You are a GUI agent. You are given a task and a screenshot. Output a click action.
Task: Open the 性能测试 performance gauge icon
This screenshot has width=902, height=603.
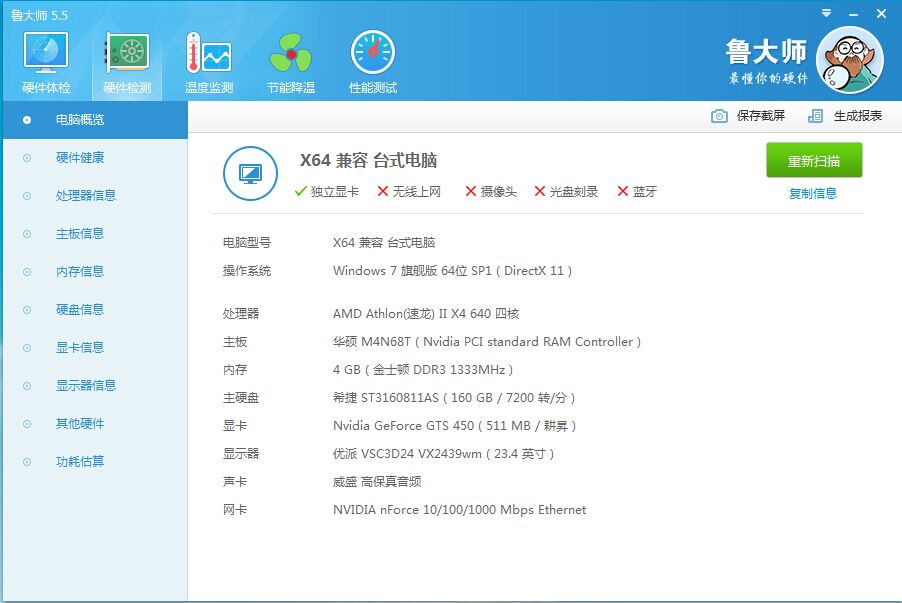point(373,52)
